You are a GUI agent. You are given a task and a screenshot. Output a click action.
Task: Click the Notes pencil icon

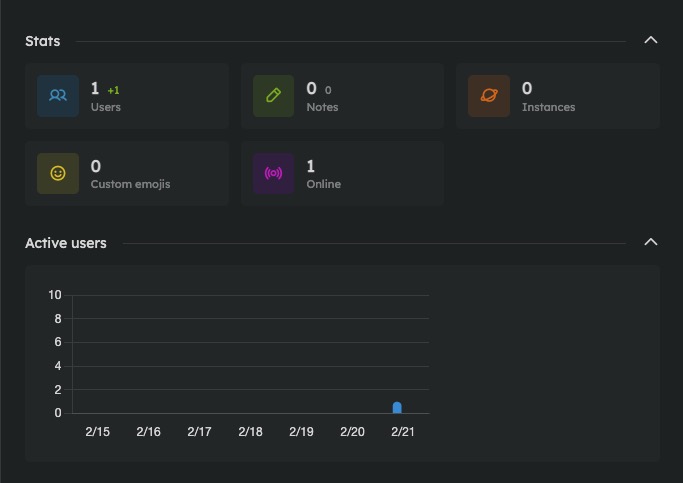tap(273, 96)
